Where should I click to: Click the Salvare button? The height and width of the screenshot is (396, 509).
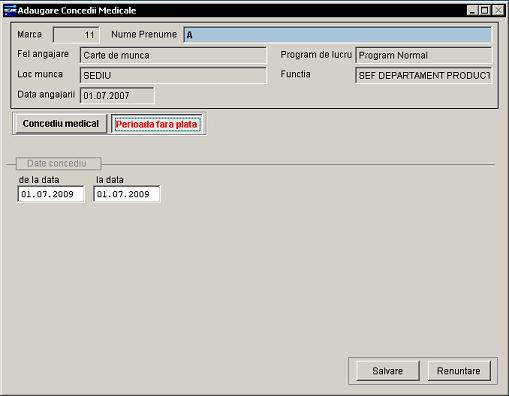(x=388, y=371)
